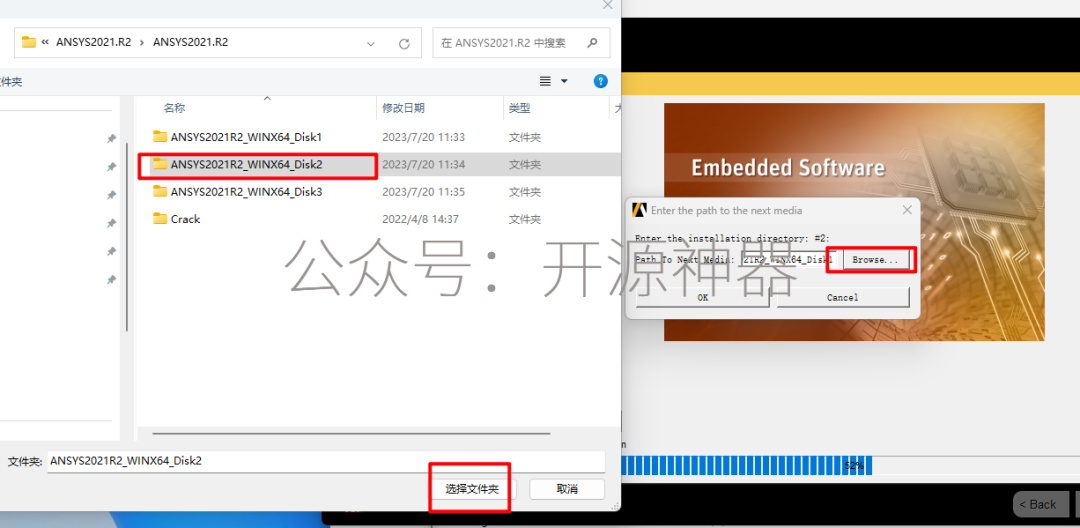Viewport: 1080px width, 528px height.
Task: Select the ANSYS2021R2_WINX64_Disk2 folder
Action: 246,165
